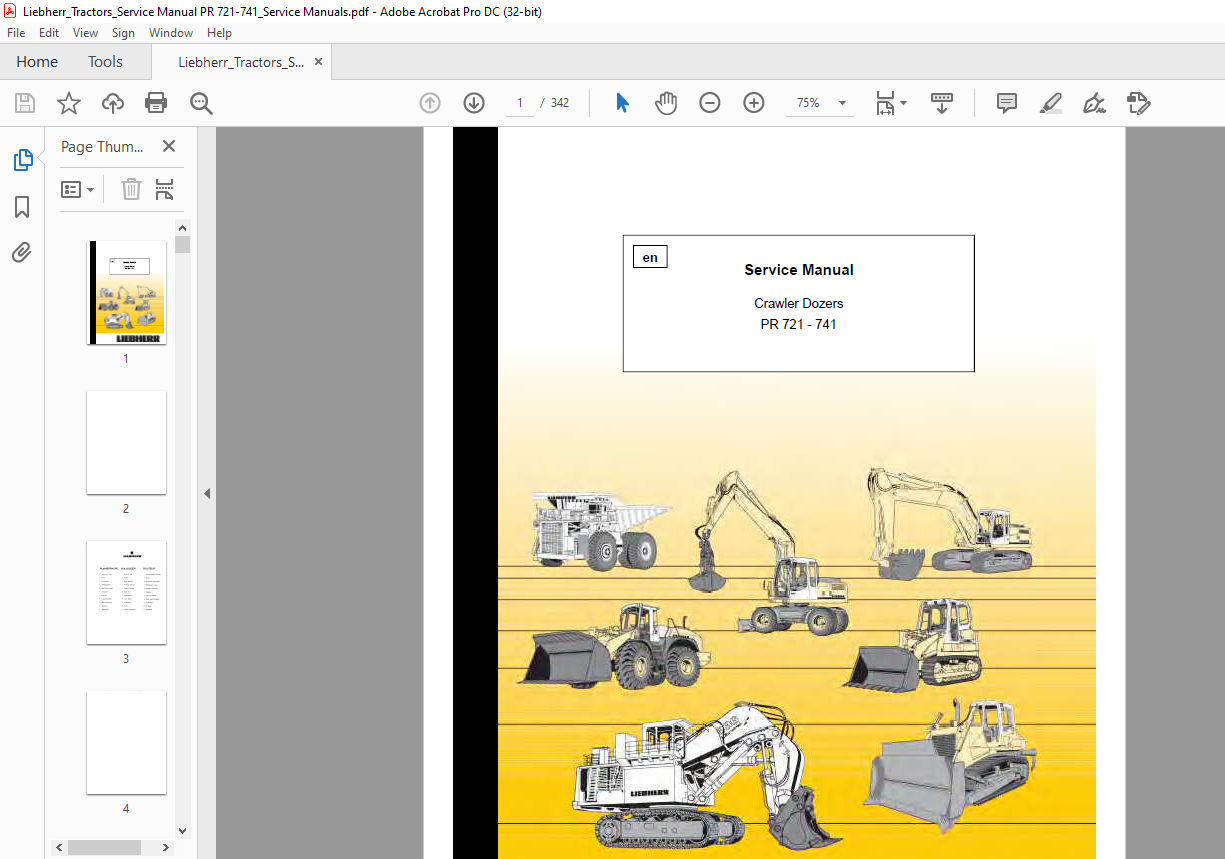Activate the Hand pan tool
The image size is (1225, 859).
666,103
